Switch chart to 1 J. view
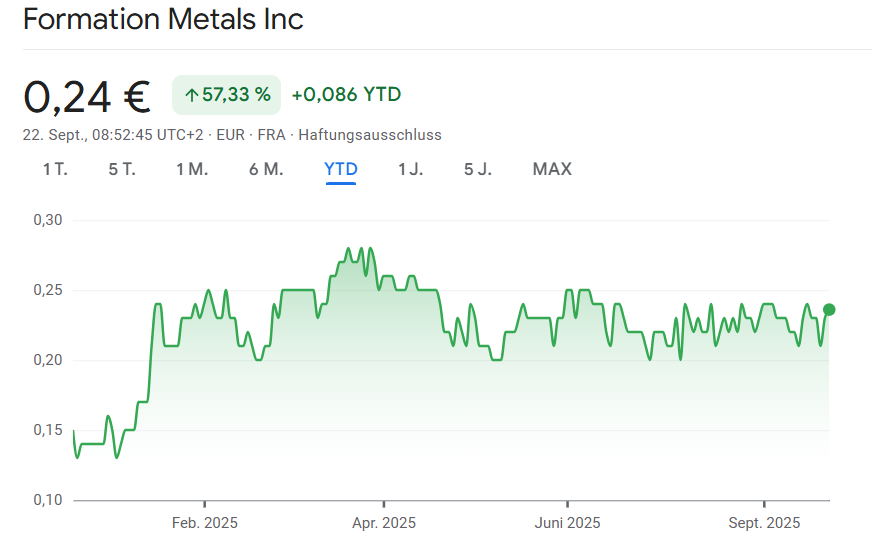This screenshot has width=872, height=545. (410, 169)
